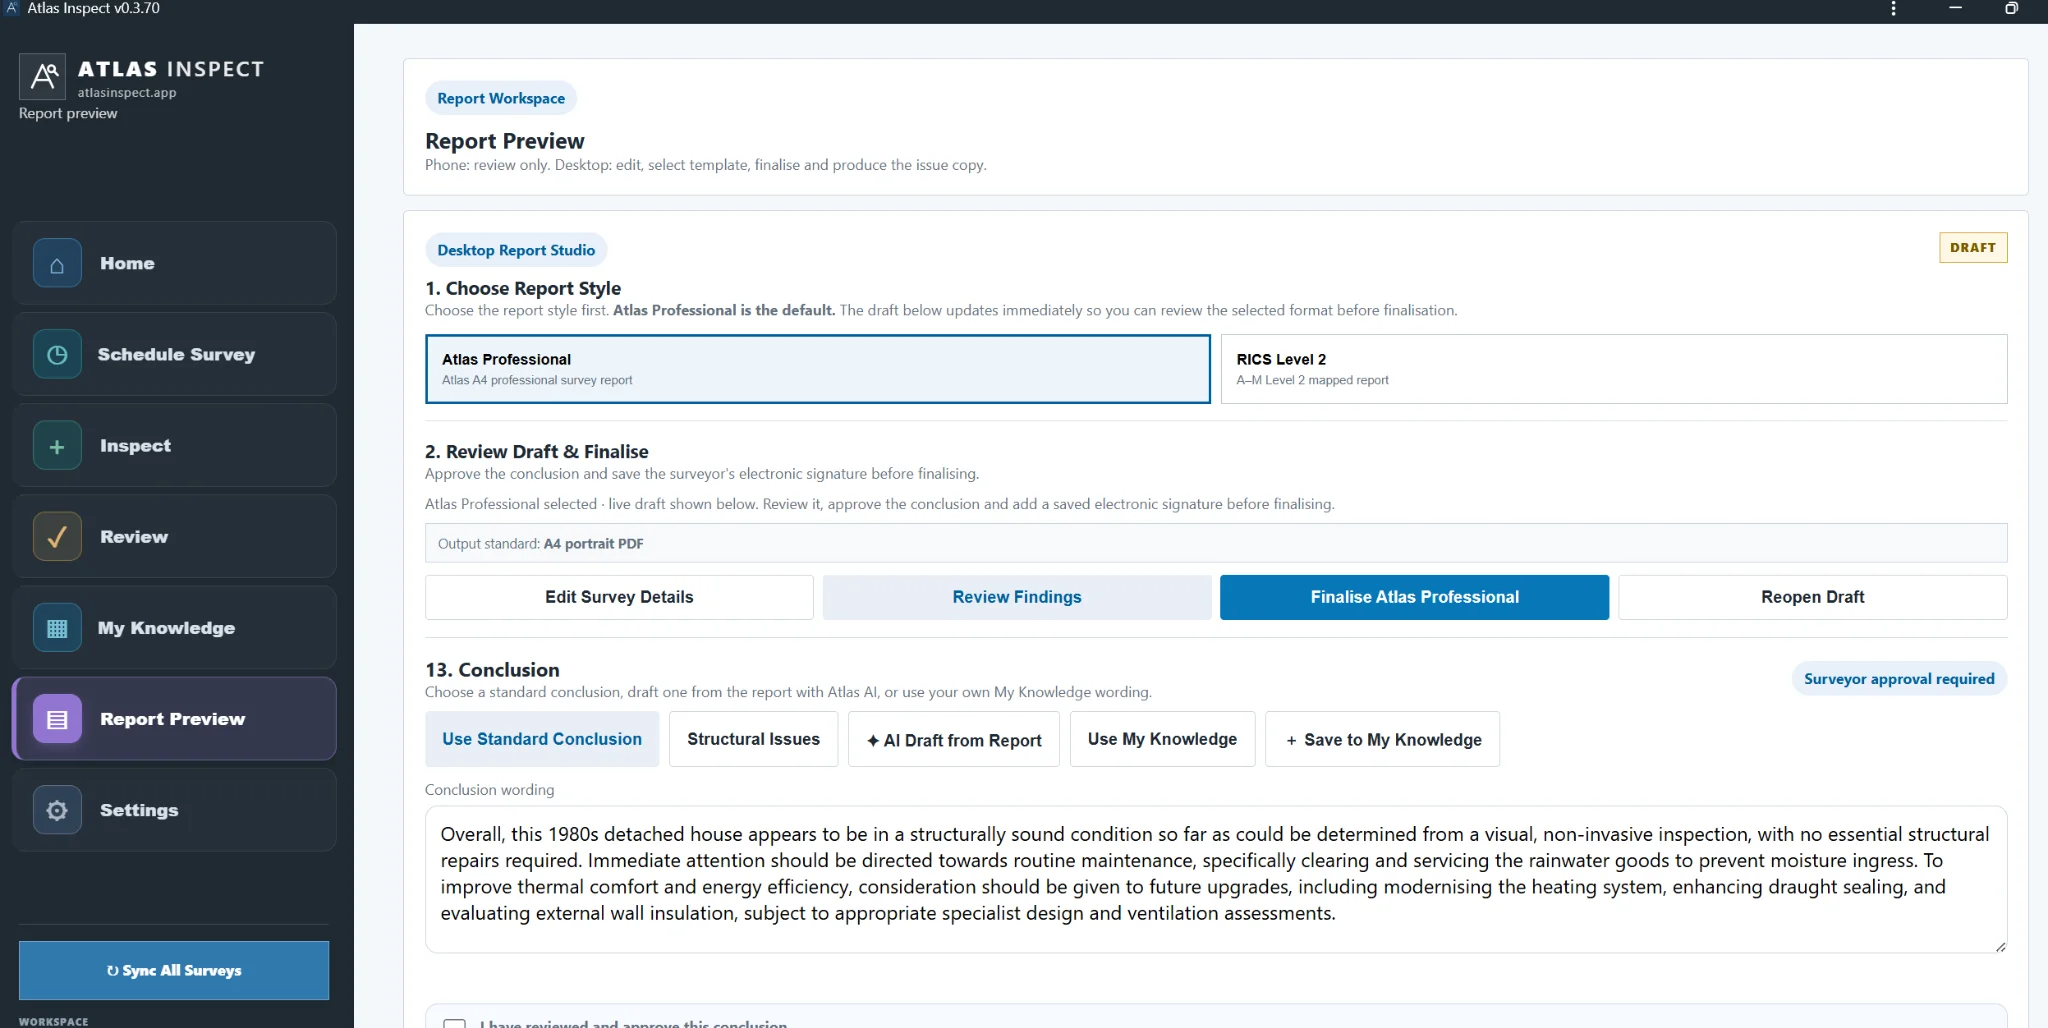Click the Schedule Survey clock icon
The height and width of the screenshot is (1028, 2048).
[57, 355]
